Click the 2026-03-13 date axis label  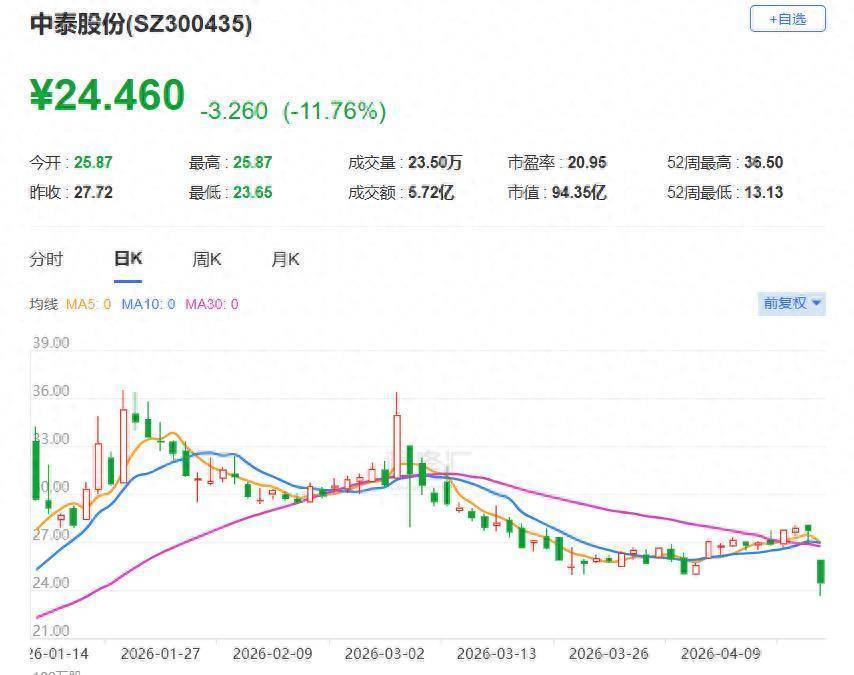pos(496,653)
